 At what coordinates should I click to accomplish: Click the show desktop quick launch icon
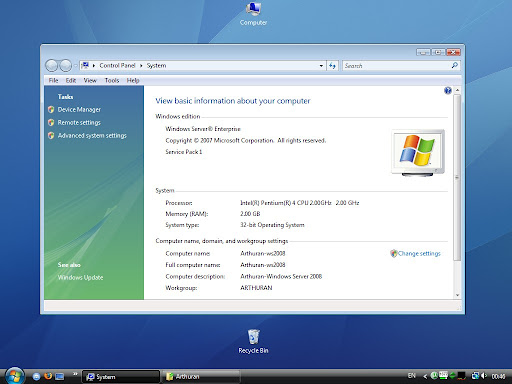tap(60, 376)
